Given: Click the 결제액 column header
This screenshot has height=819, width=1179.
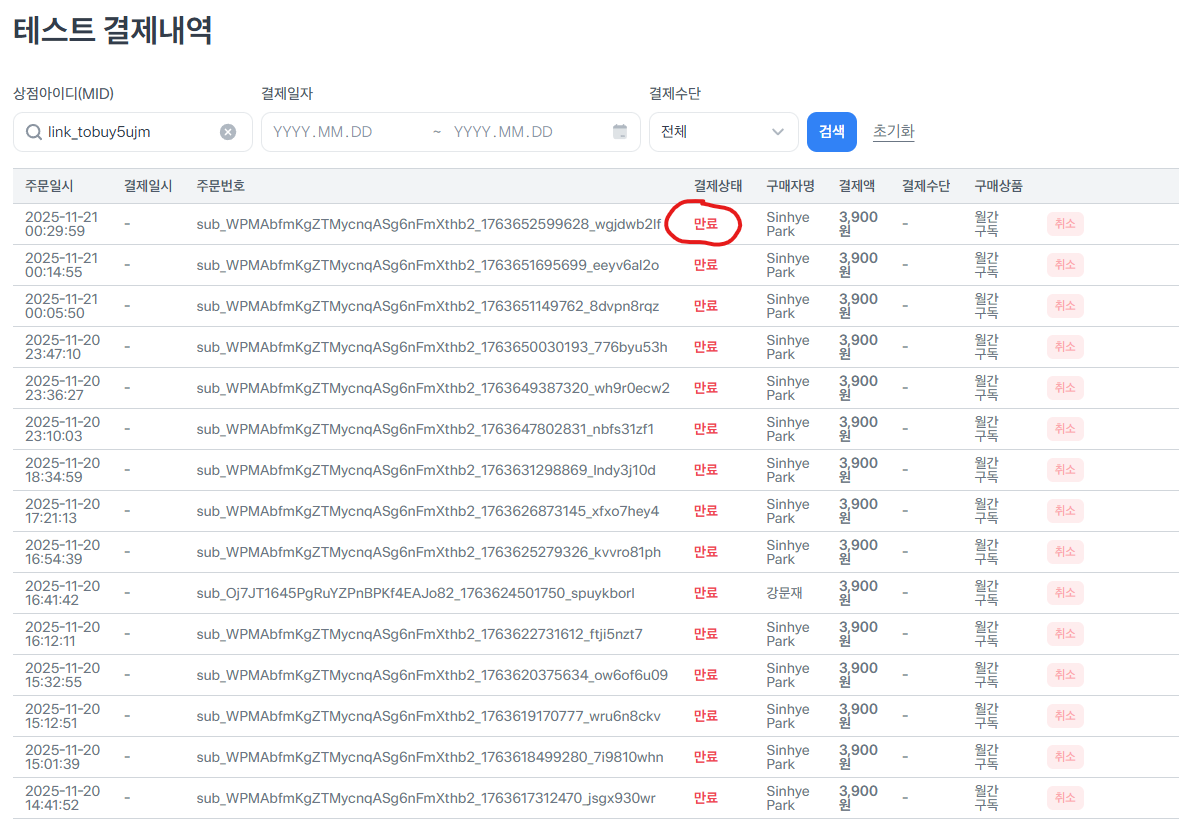Looking at the screenshot, I should 856,187.
